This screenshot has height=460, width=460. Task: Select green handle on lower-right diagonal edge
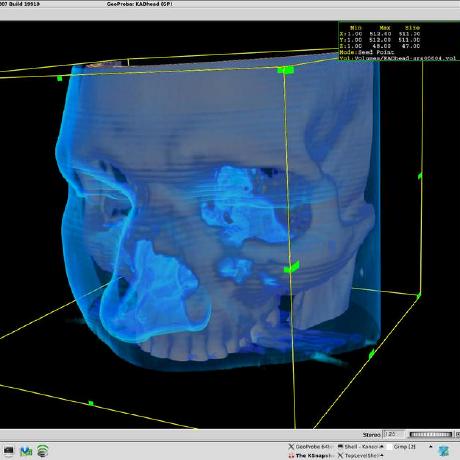[x=372, y=354]
